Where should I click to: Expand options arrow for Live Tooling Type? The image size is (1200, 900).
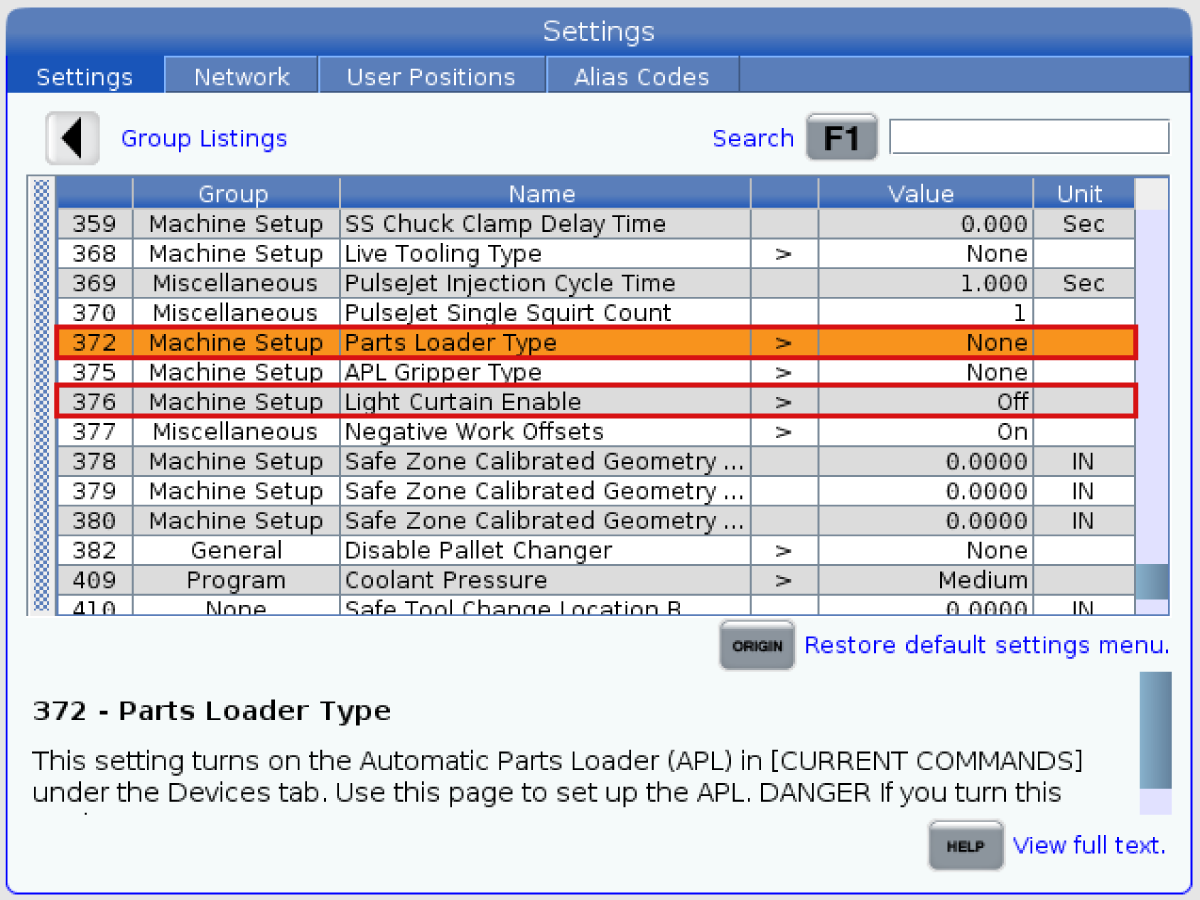[x=783, y=254]
